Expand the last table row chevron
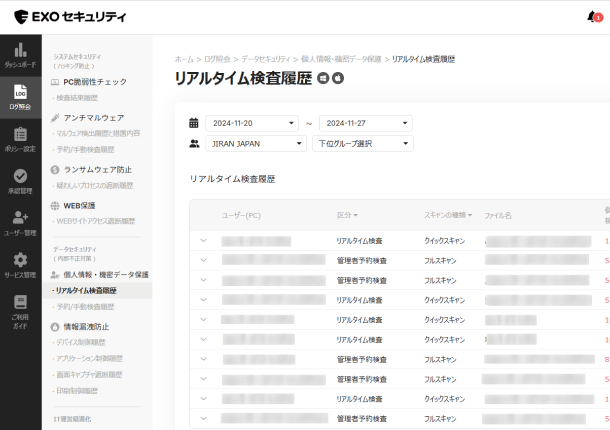 click(x=203, y=418)
